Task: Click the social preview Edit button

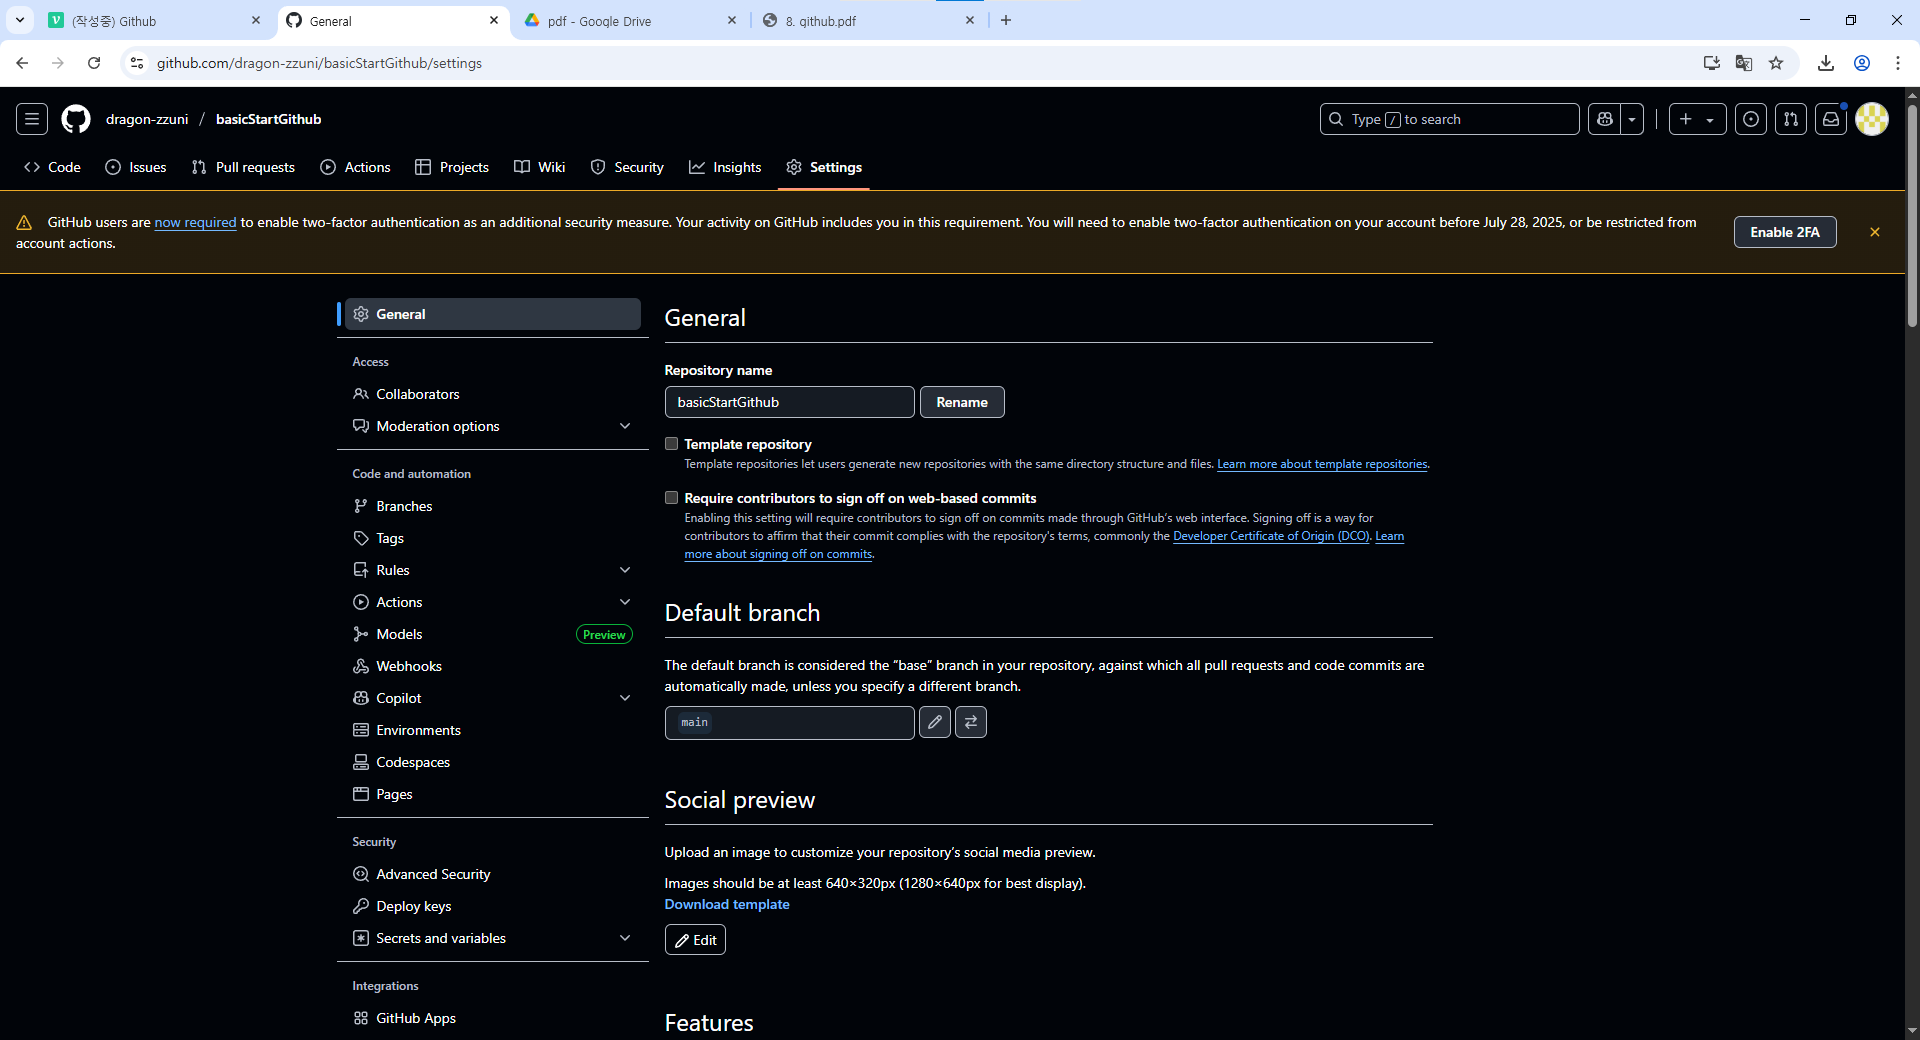Action: pyautogui.click(x=695, y=940)
